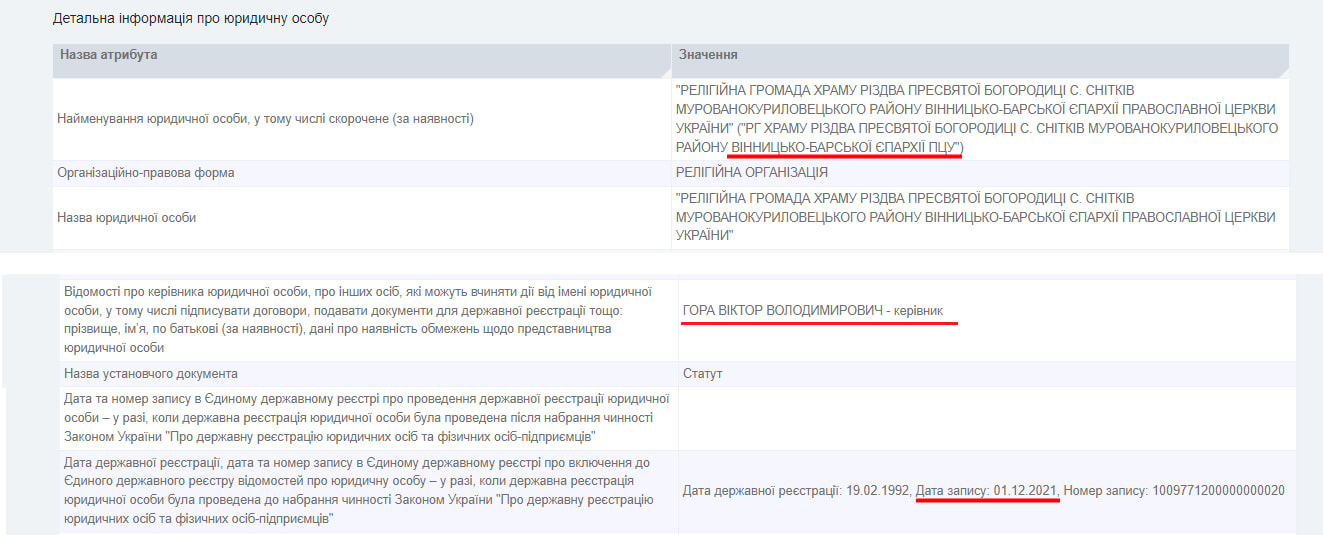Select heading 'Детальна інформація про юридичну особу'
This screenshot has height=535, width=1323.
(191, 19)
